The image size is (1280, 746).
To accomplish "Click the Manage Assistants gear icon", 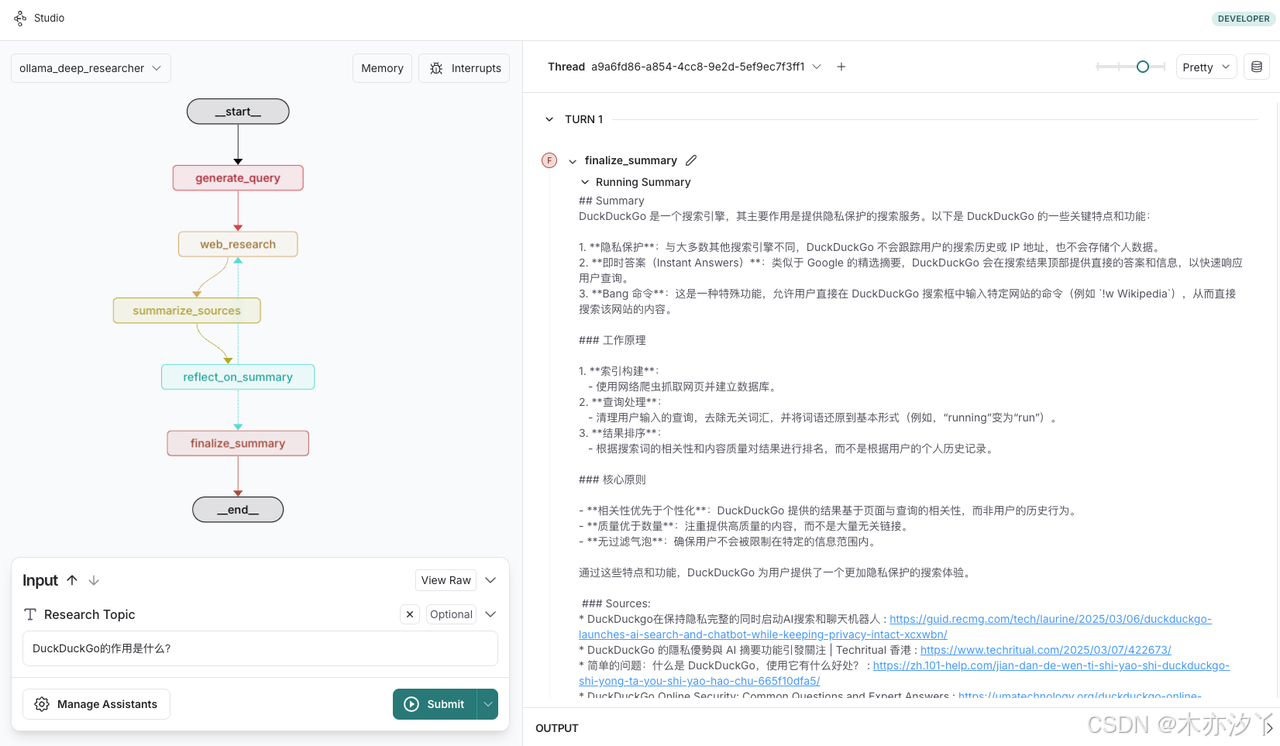I will click(41, 704).
